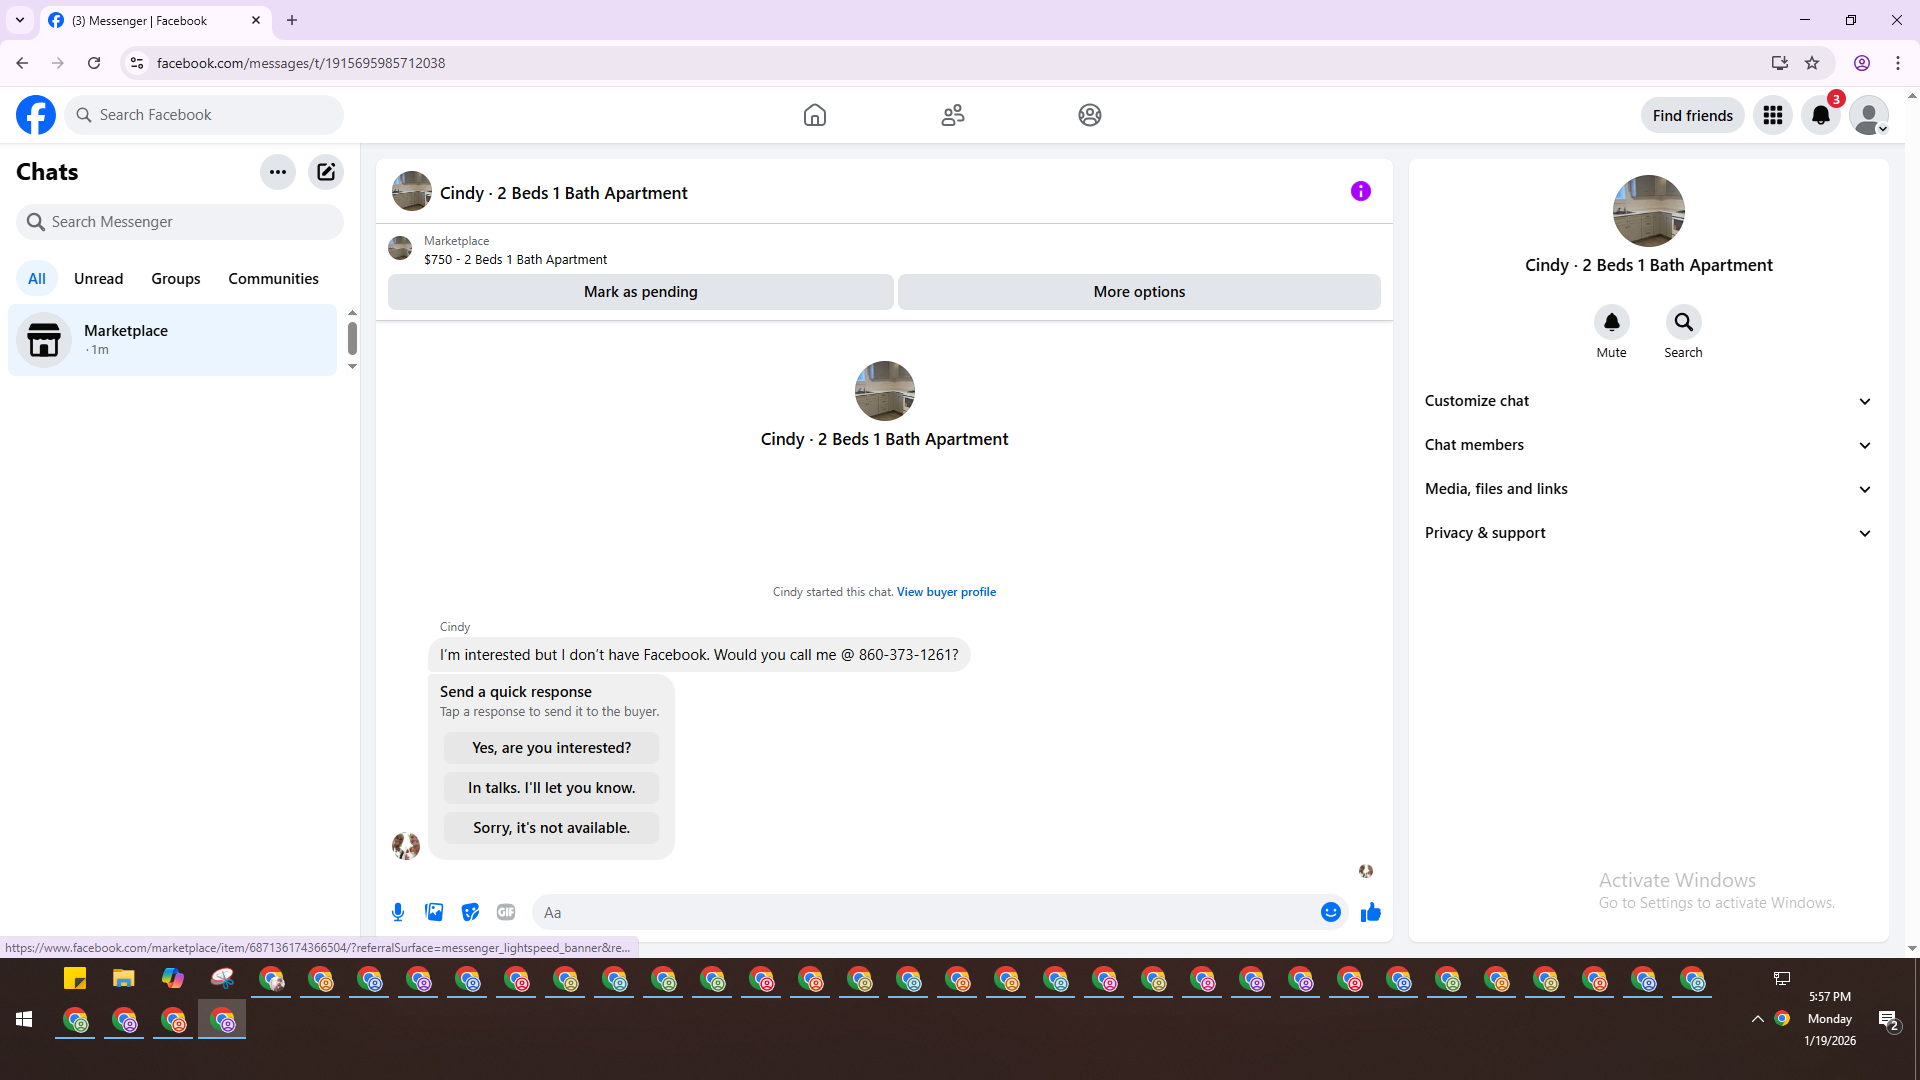Open the GIF picker
The image size is (1920, 1080).
coord(506,912)
